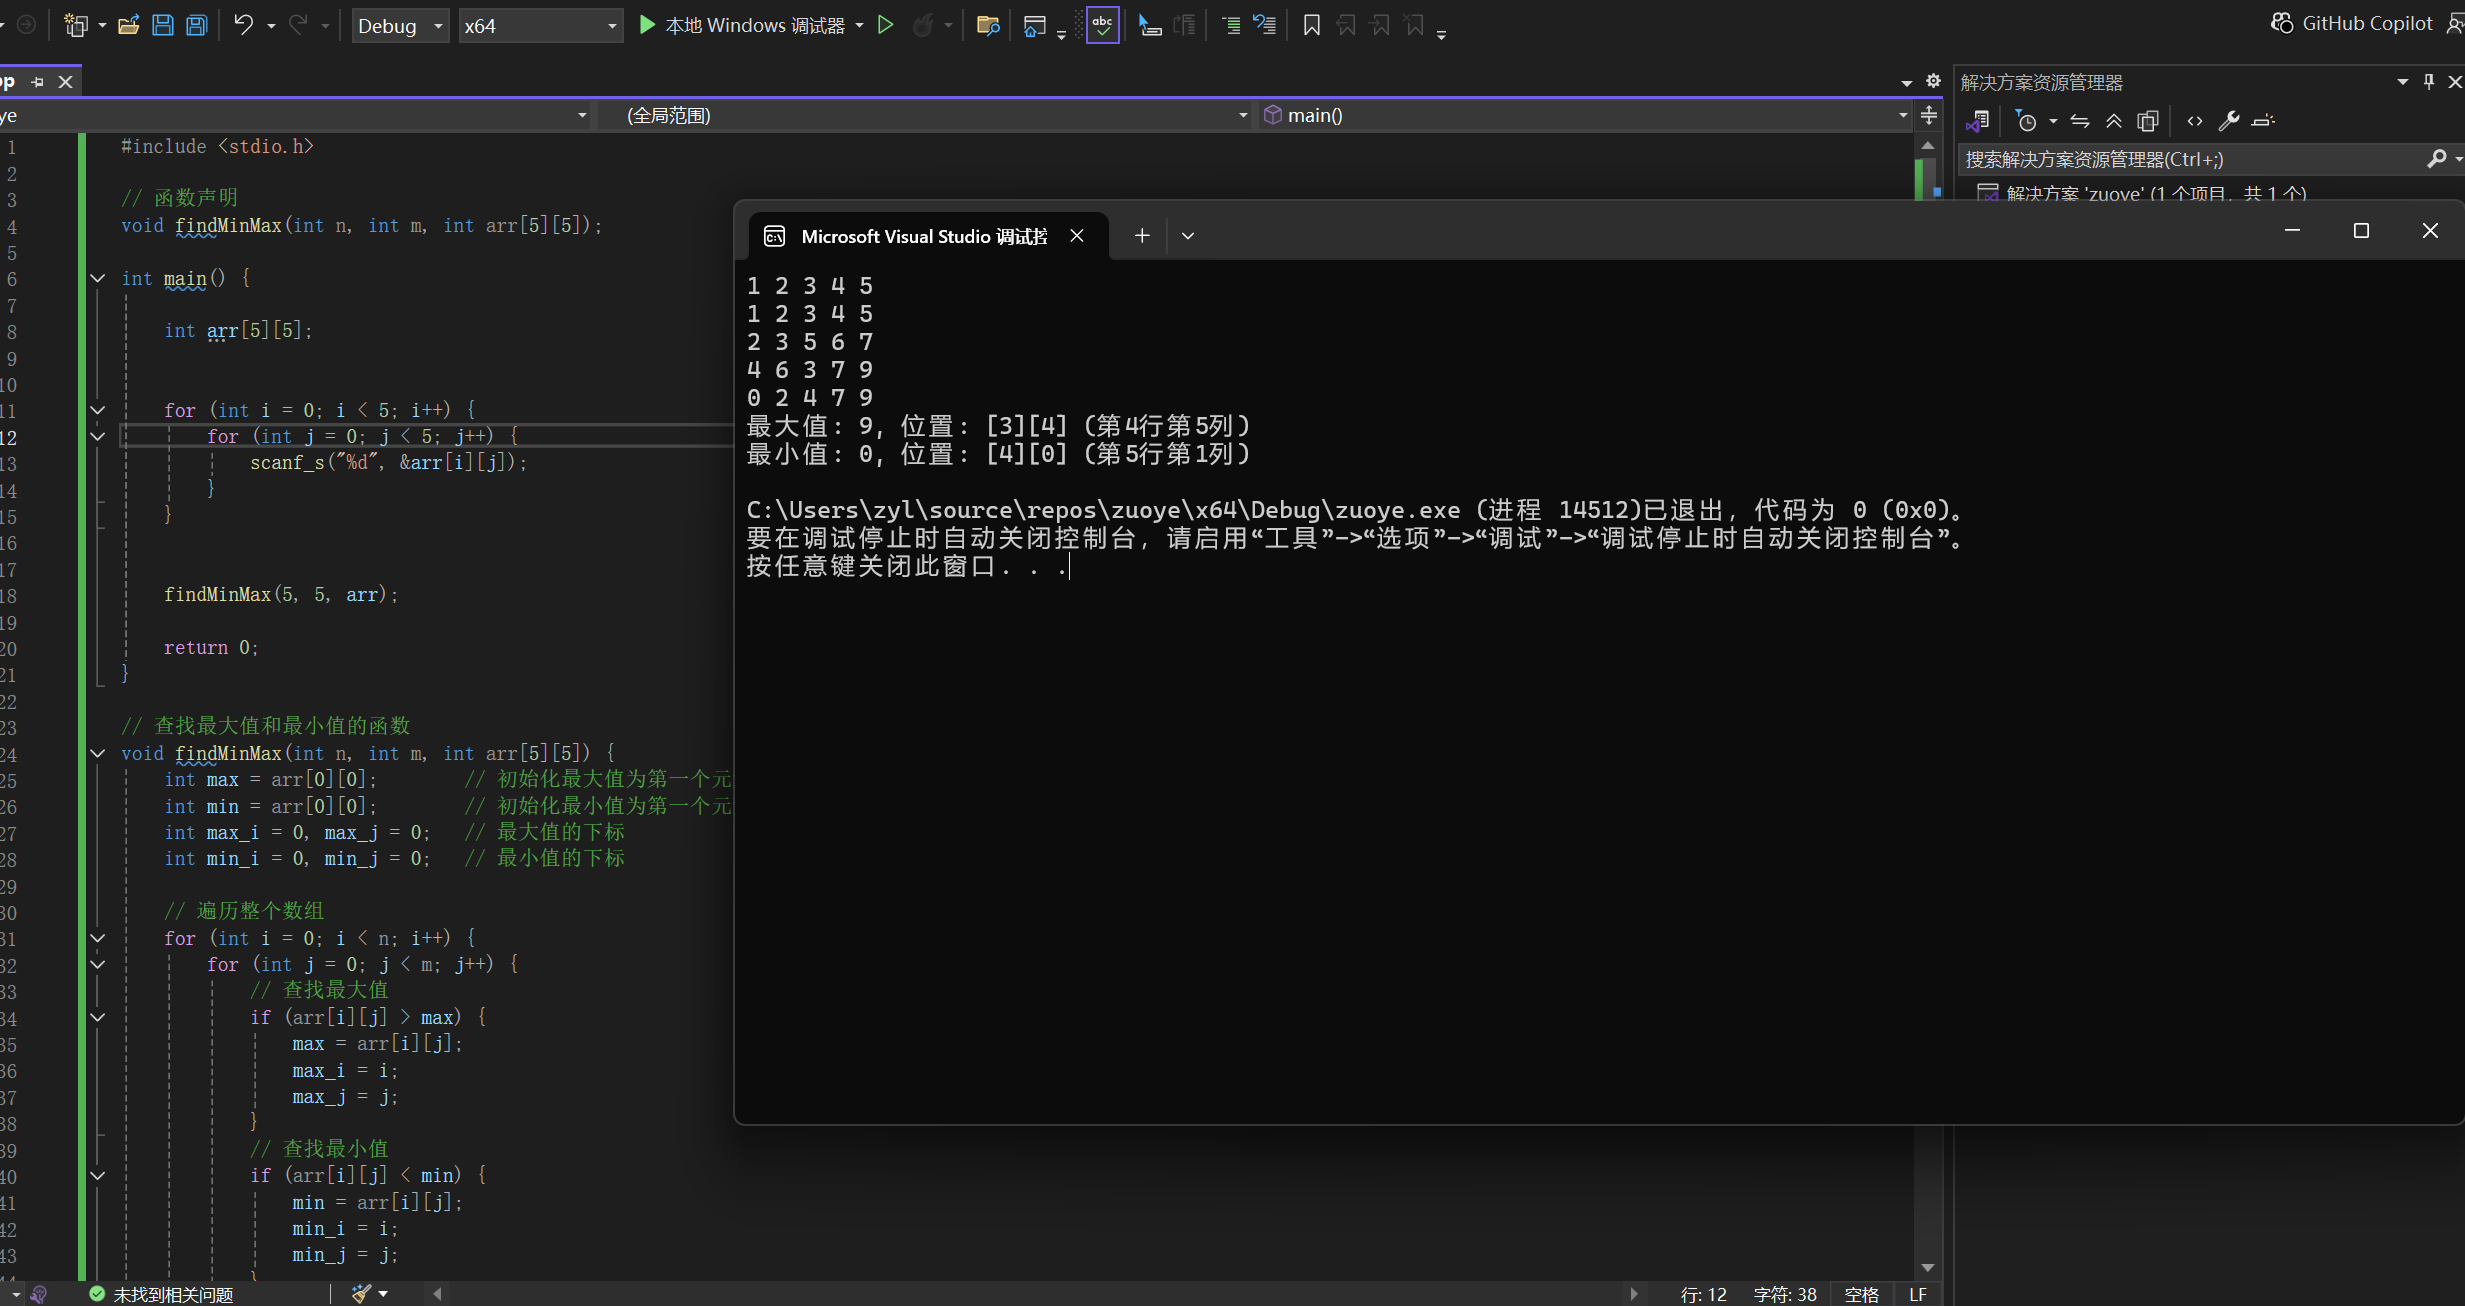Image resolution: width=2465 pixels, height=1306 pixels.
Task: Click Show All Files icon in Solution Explorer
Action: pyautogui.click(x=2147, y=121)
